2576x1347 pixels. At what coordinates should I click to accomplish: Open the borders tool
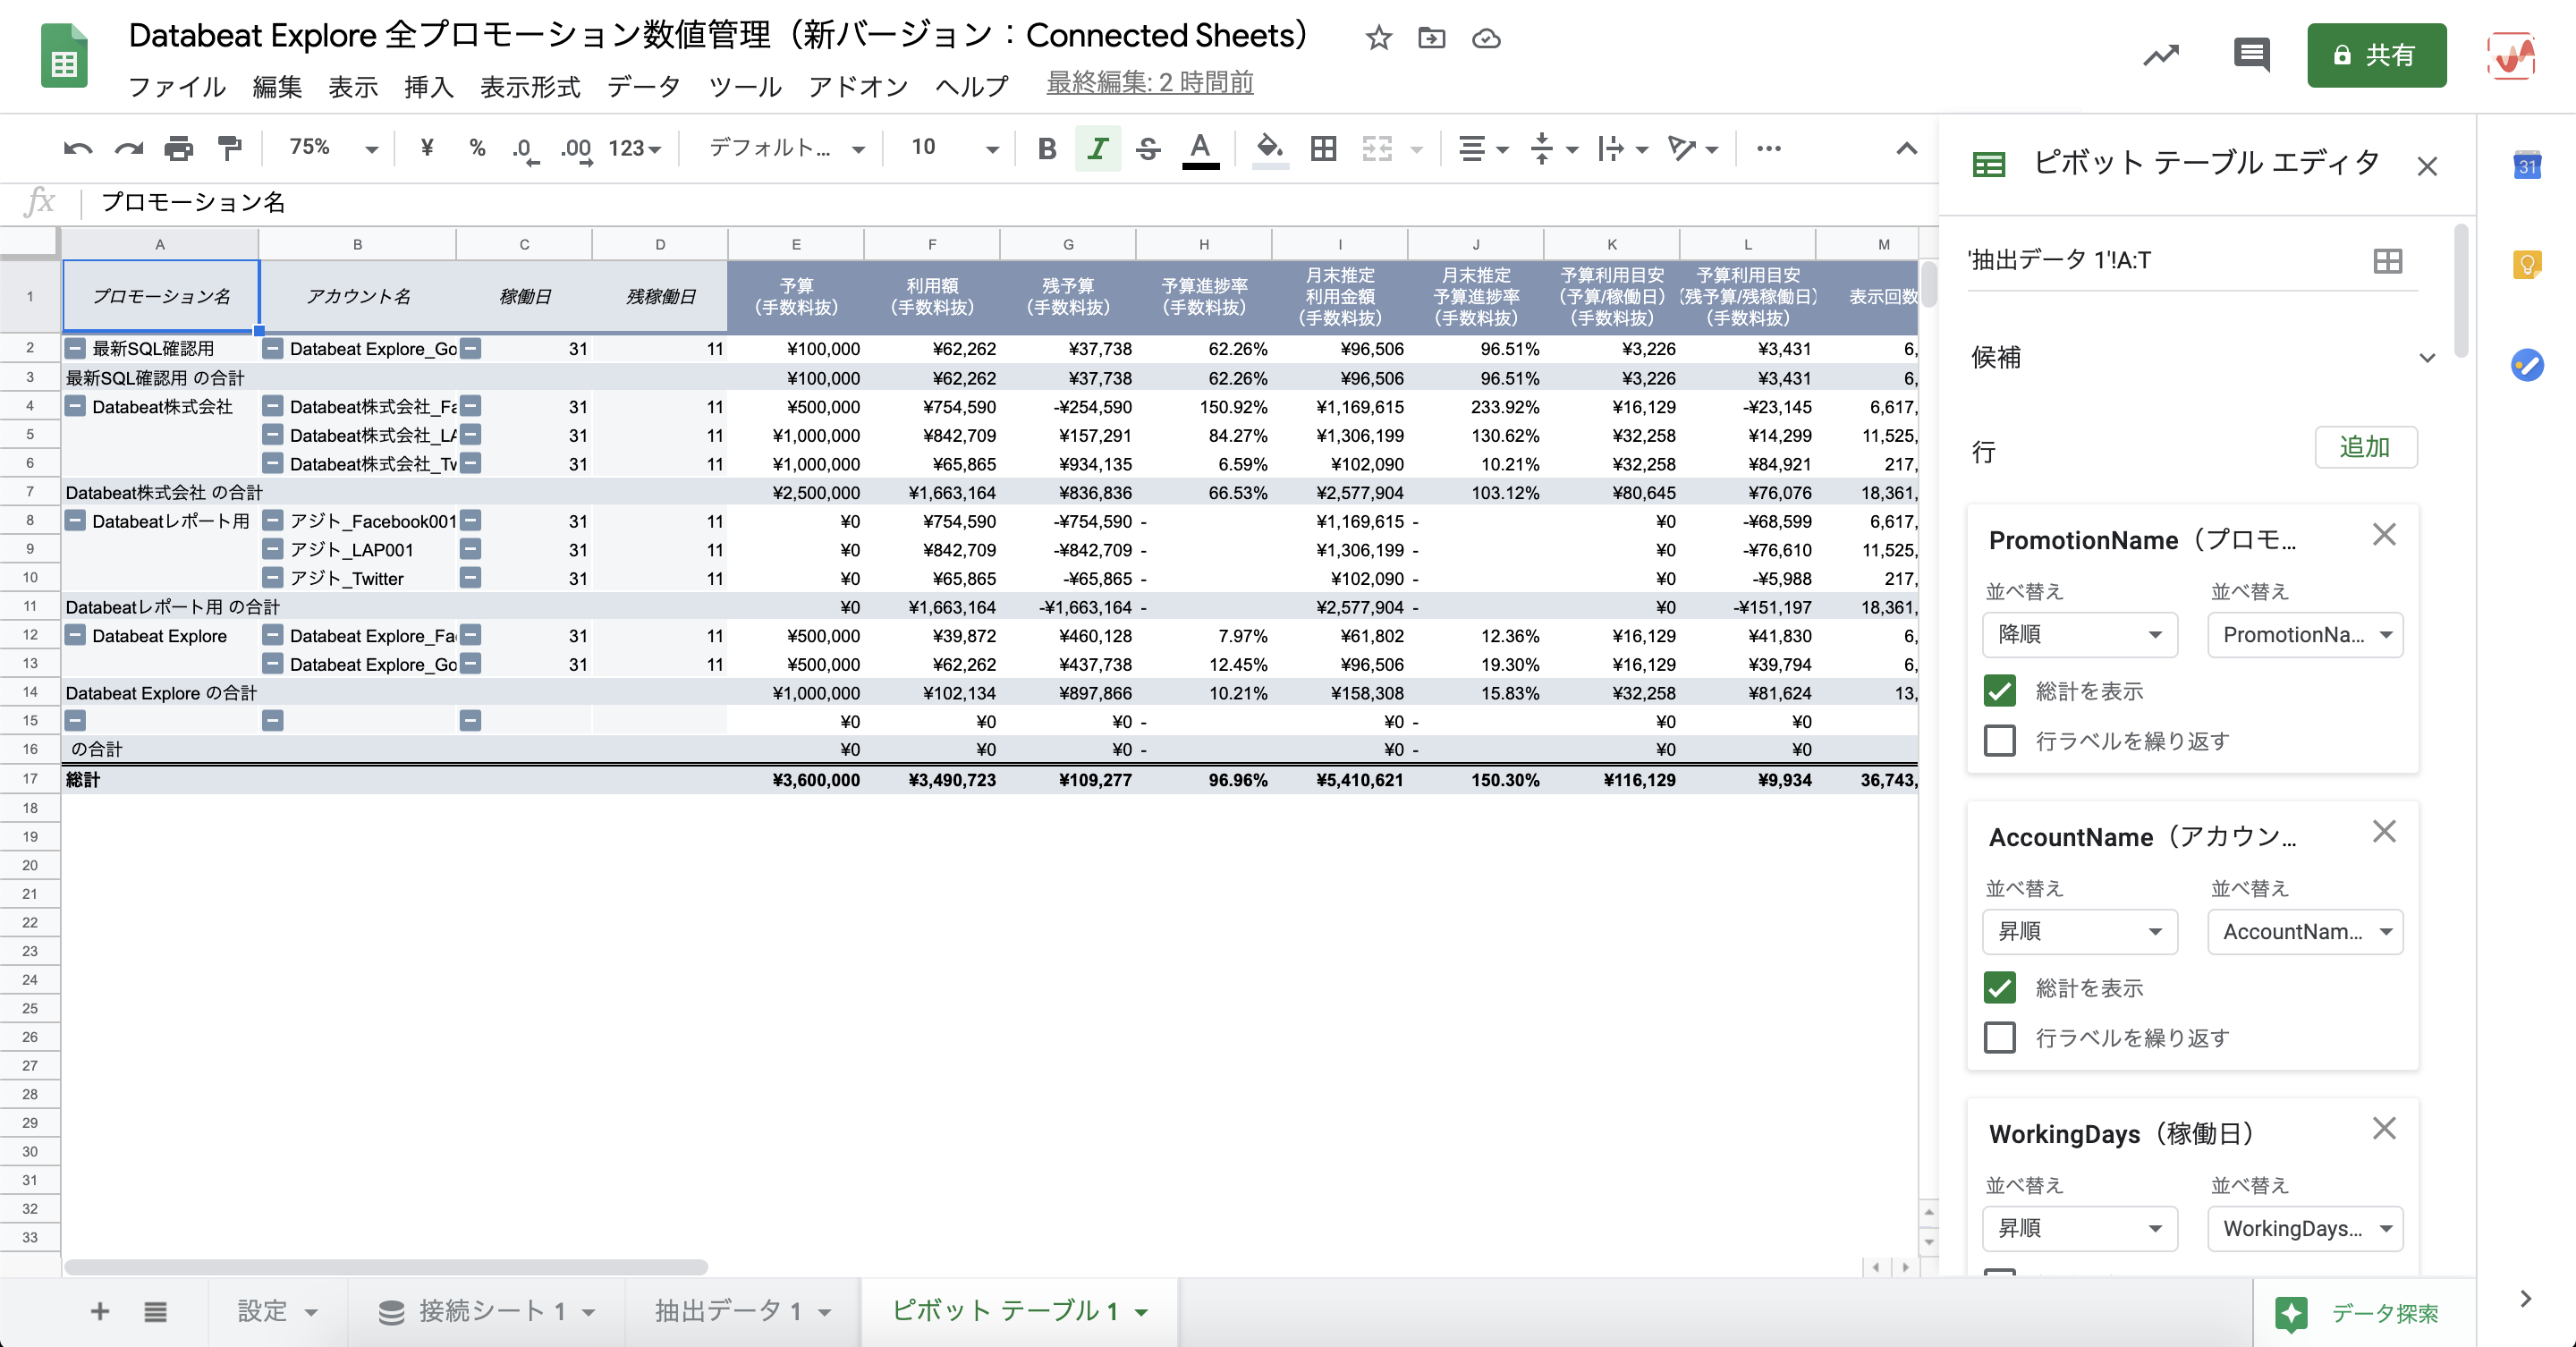(1323, 149)
